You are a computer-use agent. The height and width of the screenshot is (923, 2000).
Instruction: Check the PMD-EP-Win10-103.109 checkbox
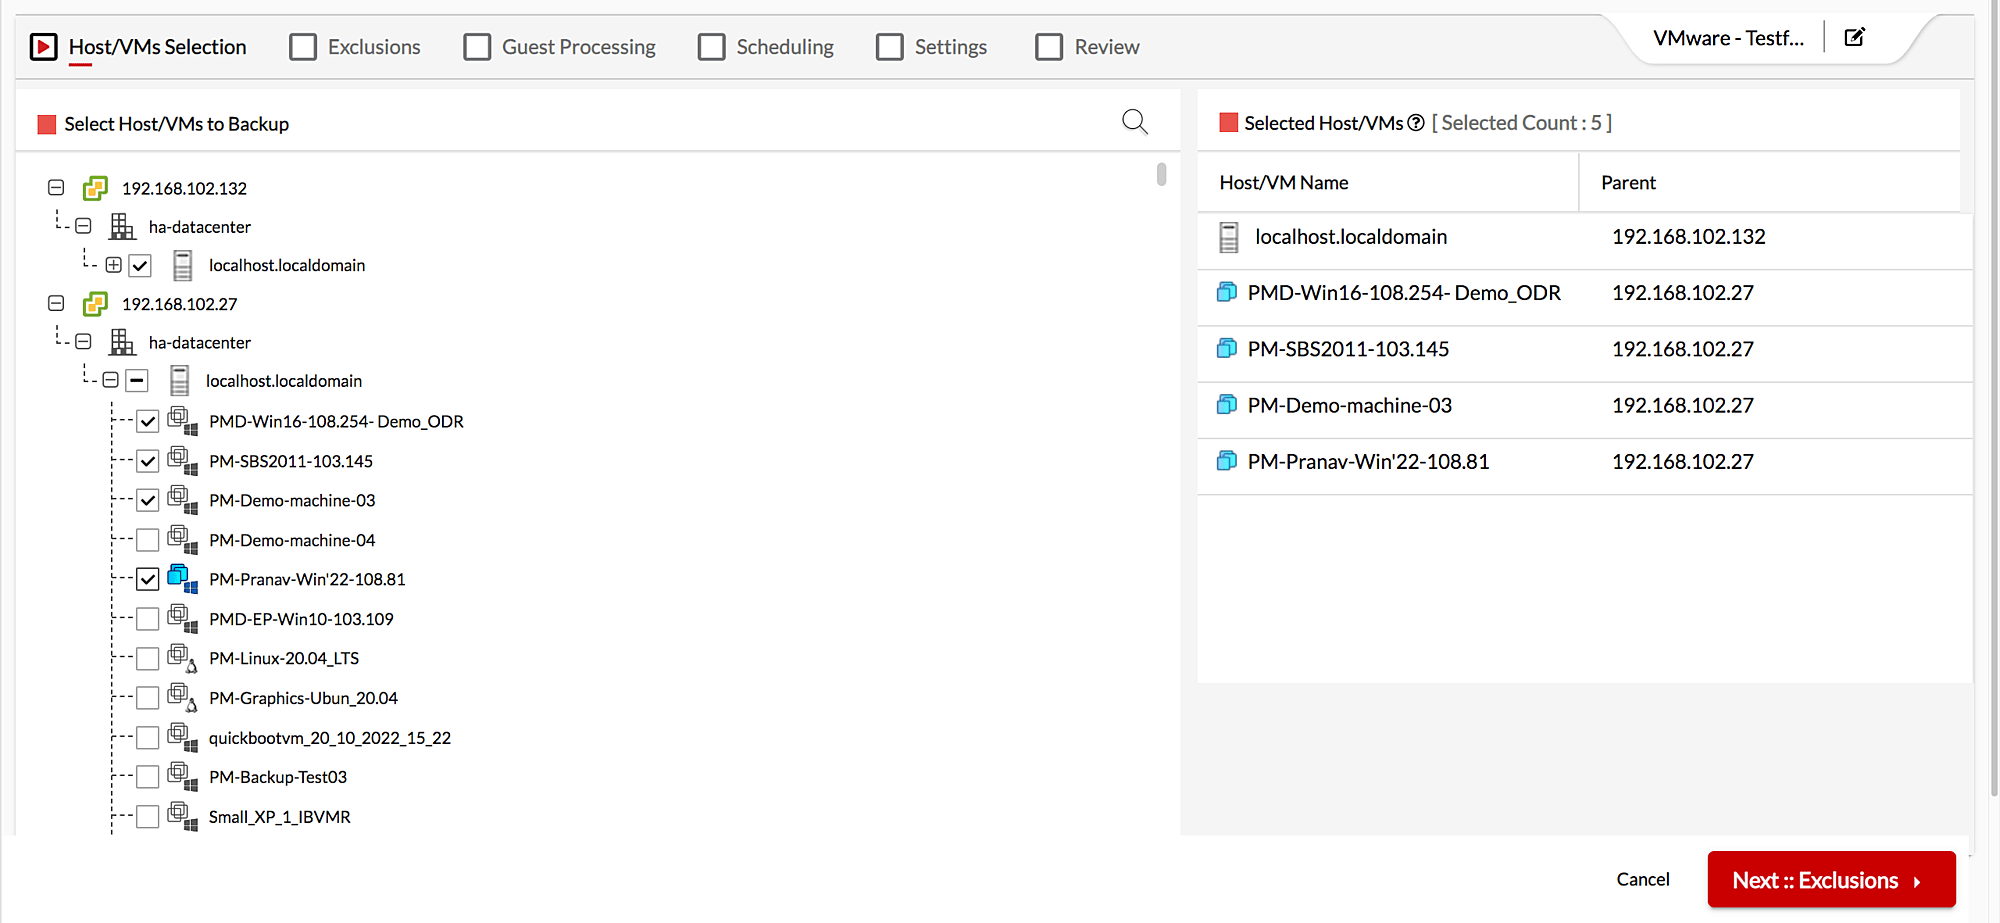[148, 619]
